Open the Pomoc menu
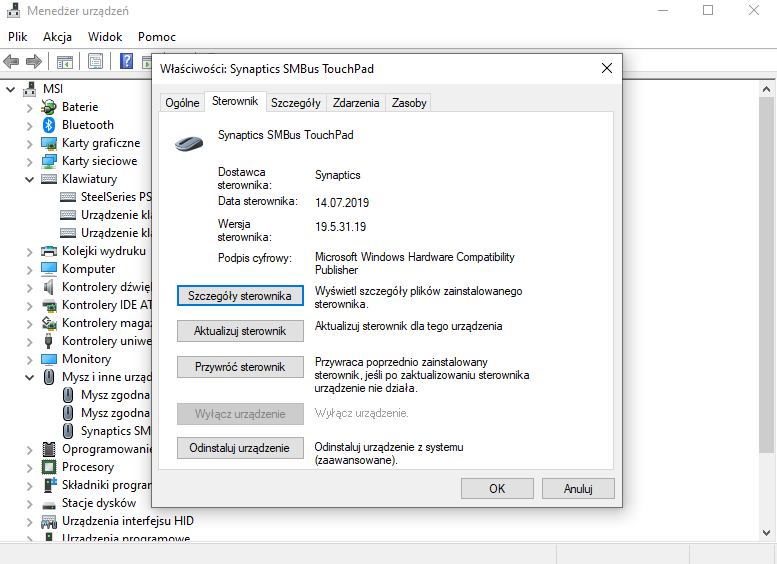777x564 pixels. [157, 37]
